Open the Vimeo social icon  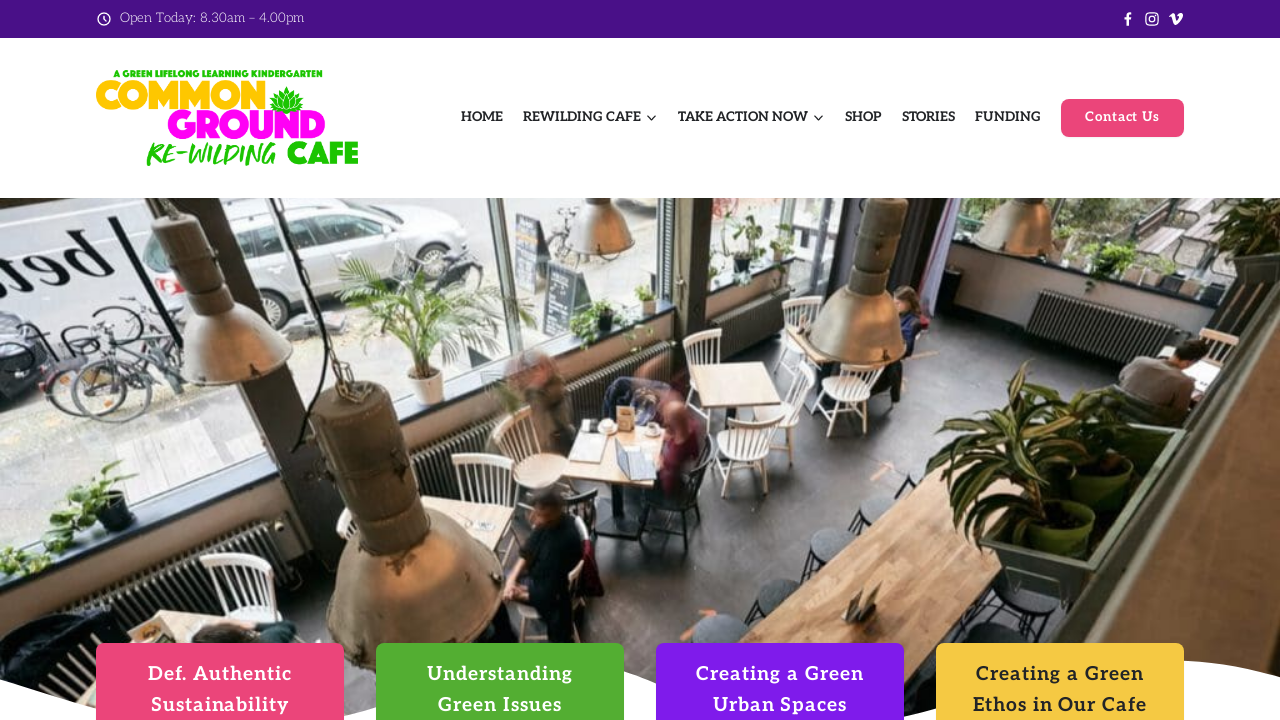(1176, 19)
